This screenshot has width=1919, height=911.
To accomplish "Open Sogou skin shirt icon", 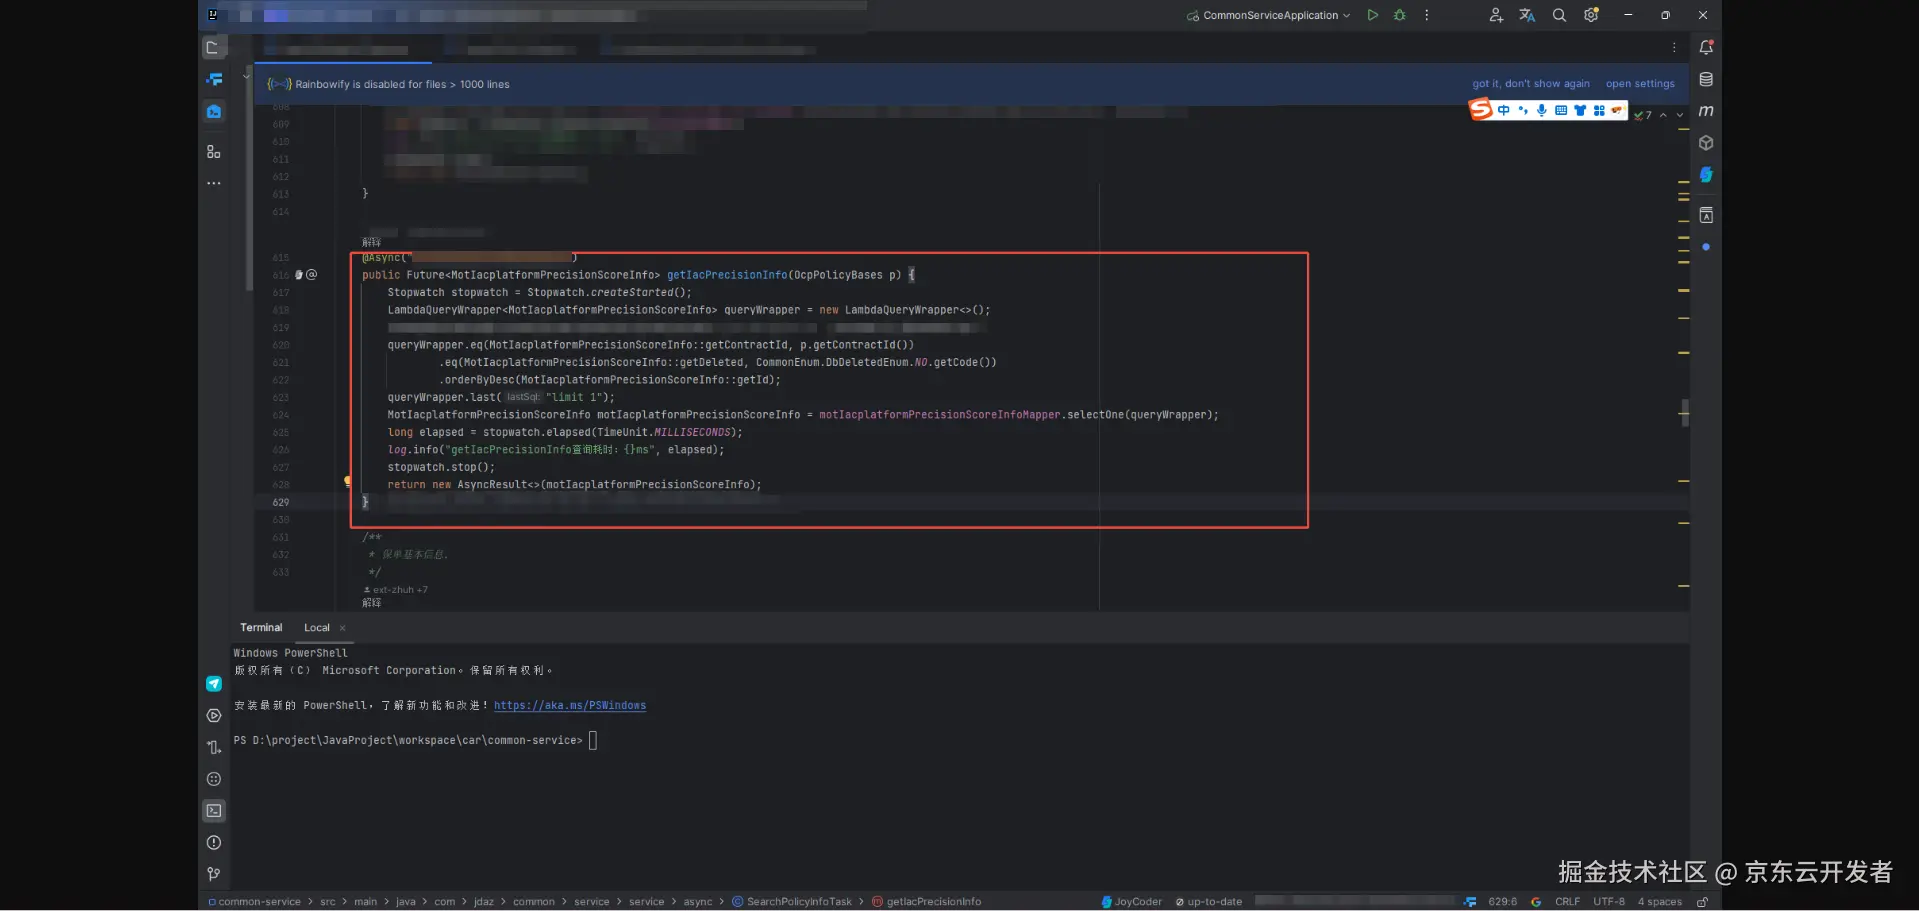I will (x=1580, y=110).
